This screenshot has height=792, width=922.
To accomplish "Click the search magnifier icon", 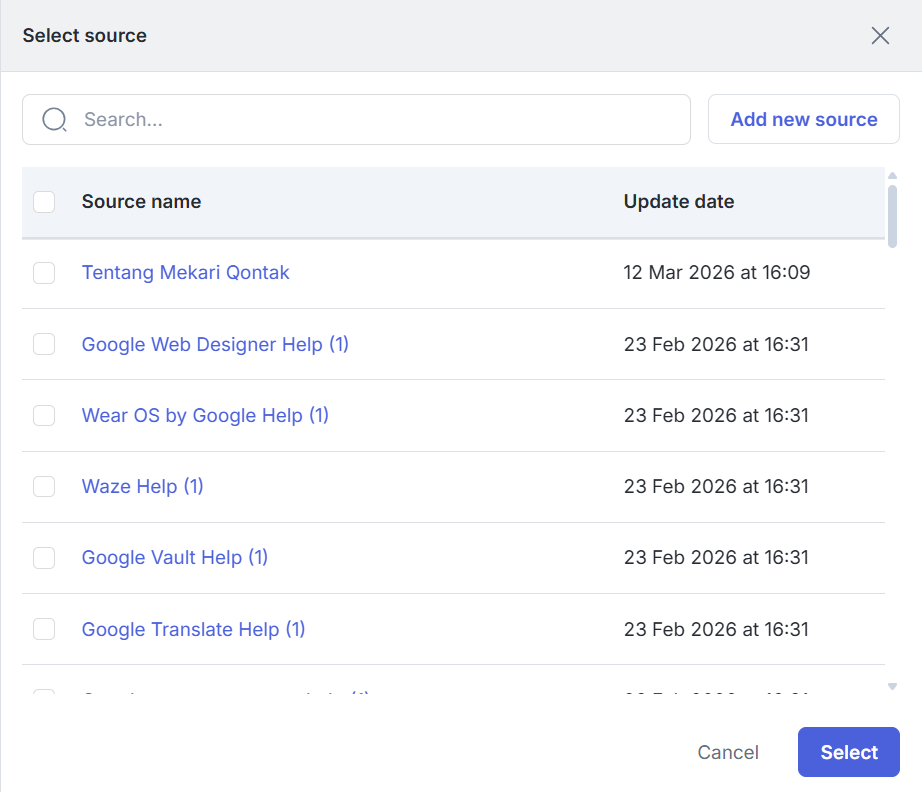I will point(55,120).
